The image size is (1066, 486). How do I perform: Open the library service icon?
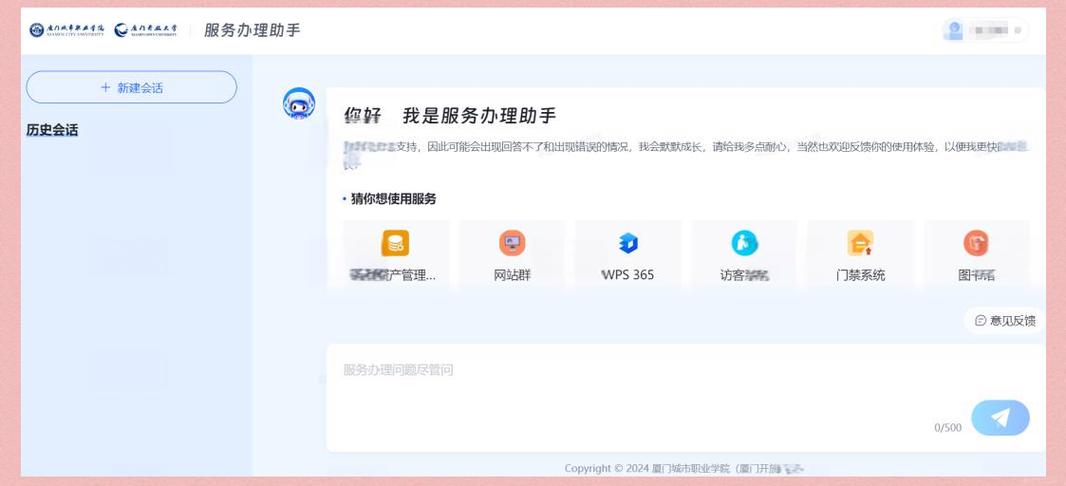[976, 243]
